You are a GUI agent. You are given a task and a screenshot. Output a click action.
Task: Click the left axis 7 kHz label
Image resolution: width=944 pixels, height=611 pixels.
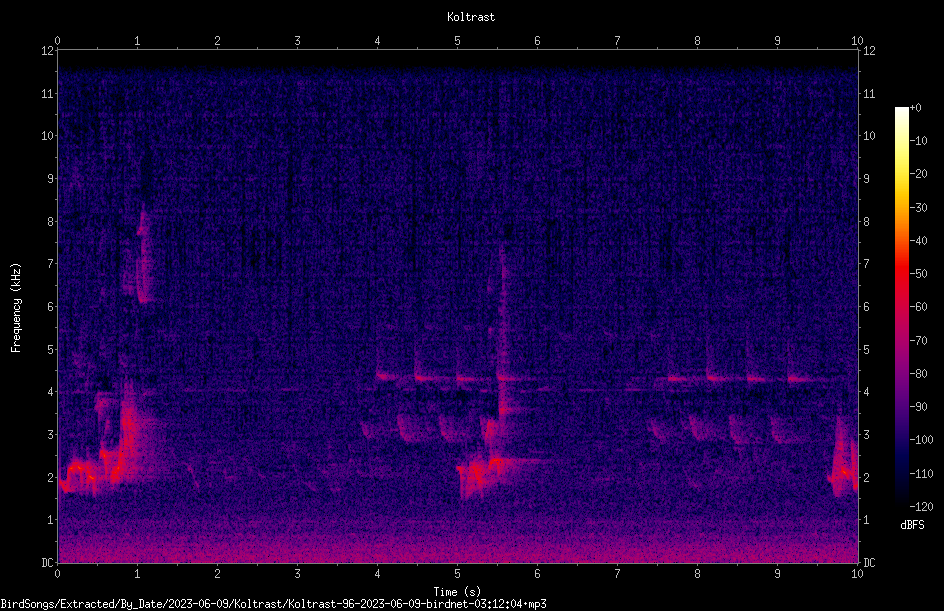pos(51,264)
